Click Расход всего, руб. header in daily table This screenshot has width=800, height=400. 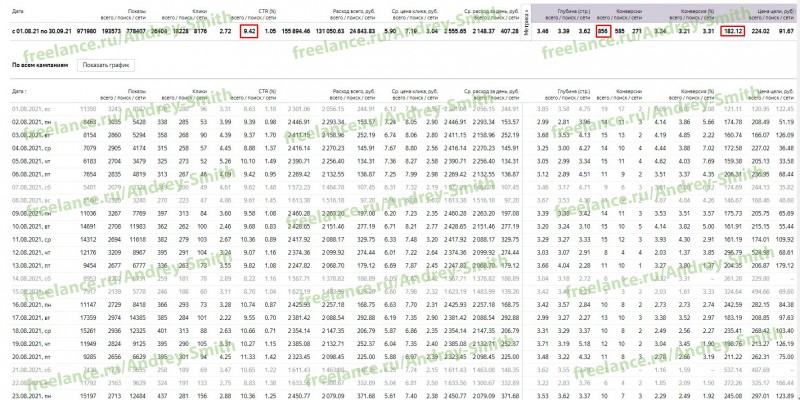(x=354, y=91)
